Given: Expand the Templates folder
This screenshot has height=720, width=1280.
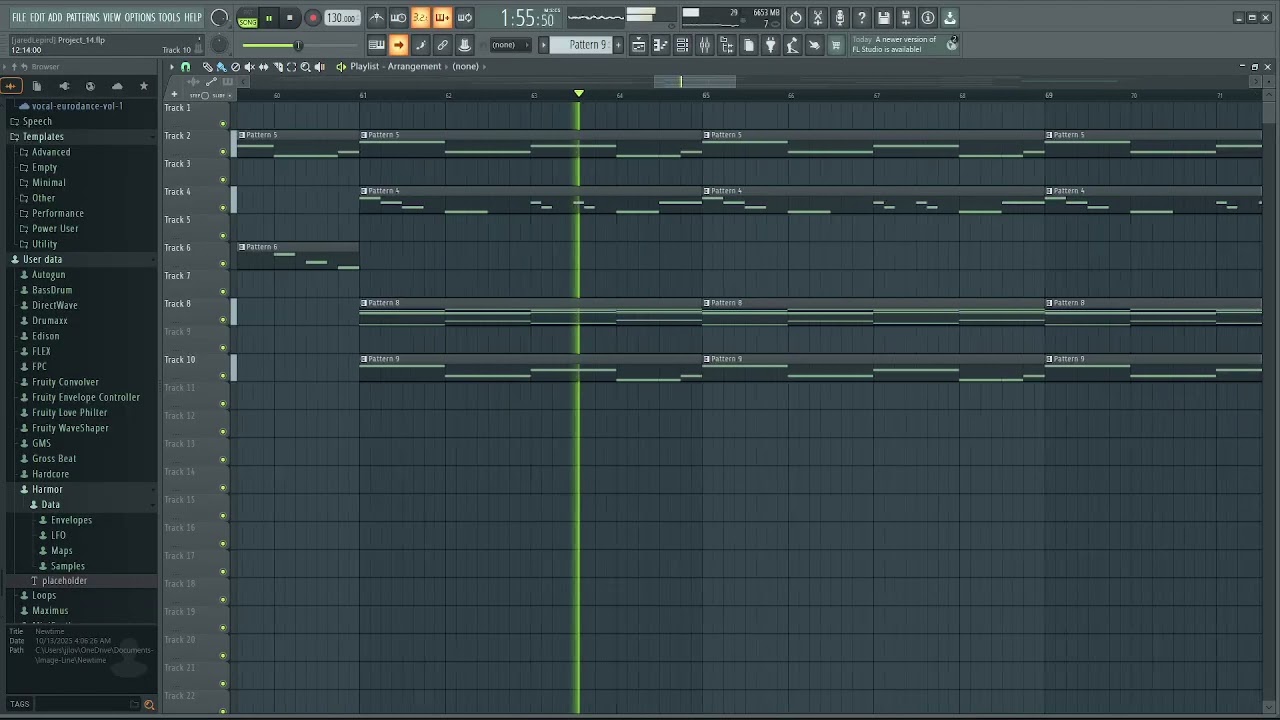Looking at the screenshot, I should tap(43, 137).
